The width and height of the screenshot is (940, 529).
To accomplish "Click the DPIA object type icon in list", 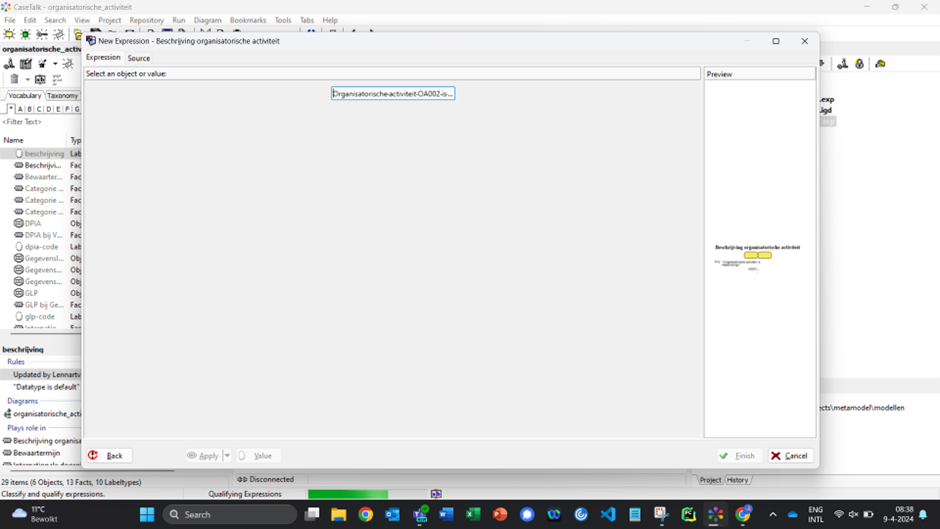I will pos(19,224).
